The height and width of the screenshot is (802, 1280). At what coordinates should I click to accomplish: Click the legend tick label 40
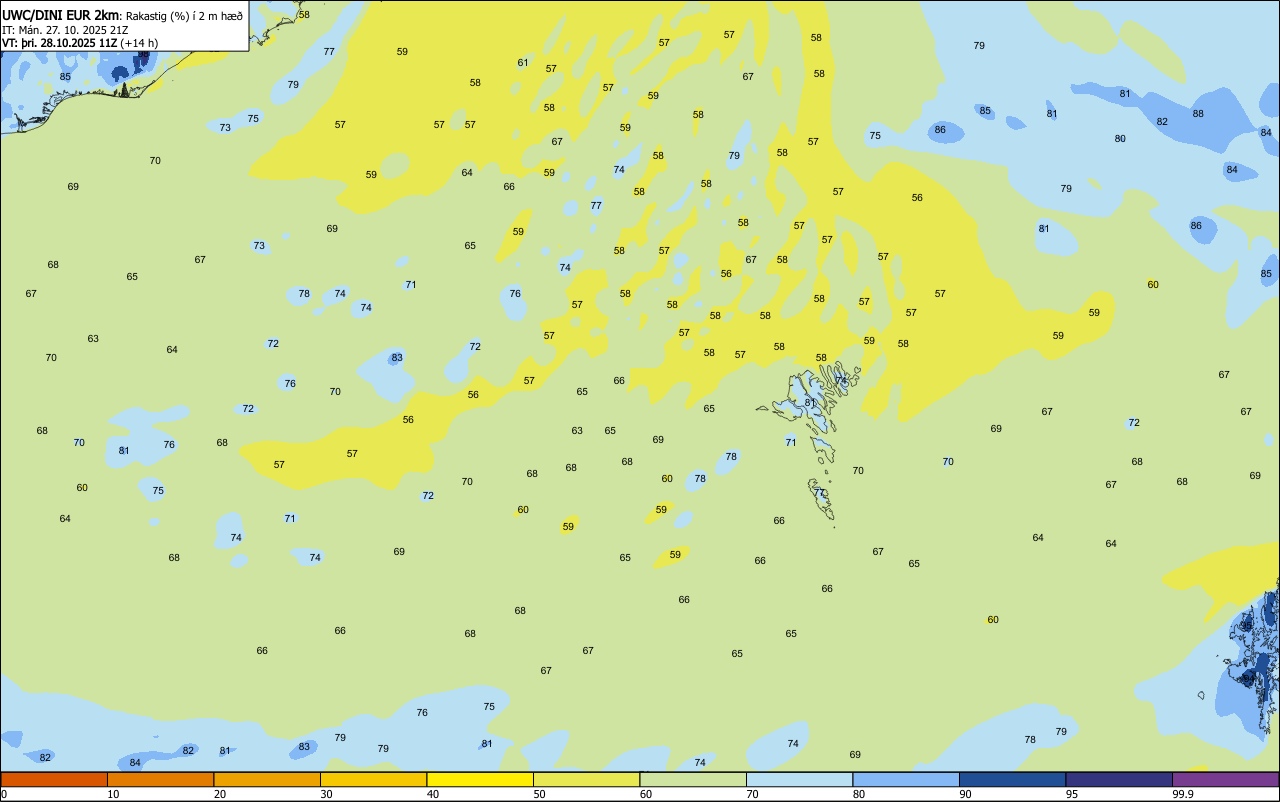pyautogui.click(x=433, y=794)
